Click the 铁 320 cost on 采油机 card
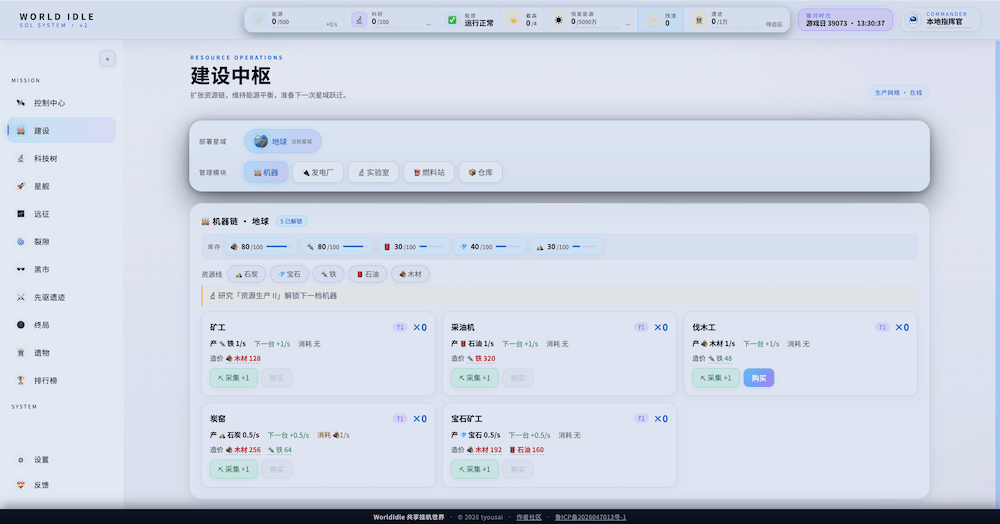This screenshot has height=524, width=1000. coord(481,358)
